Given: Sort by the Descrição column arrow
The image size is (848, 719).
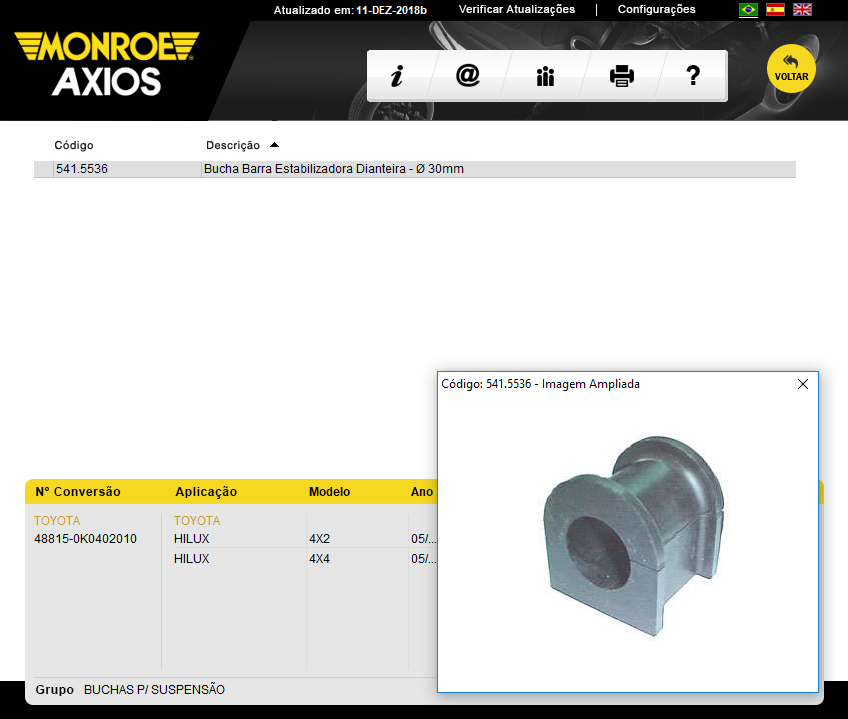Looking at the screenshot, I should [274, 145].
